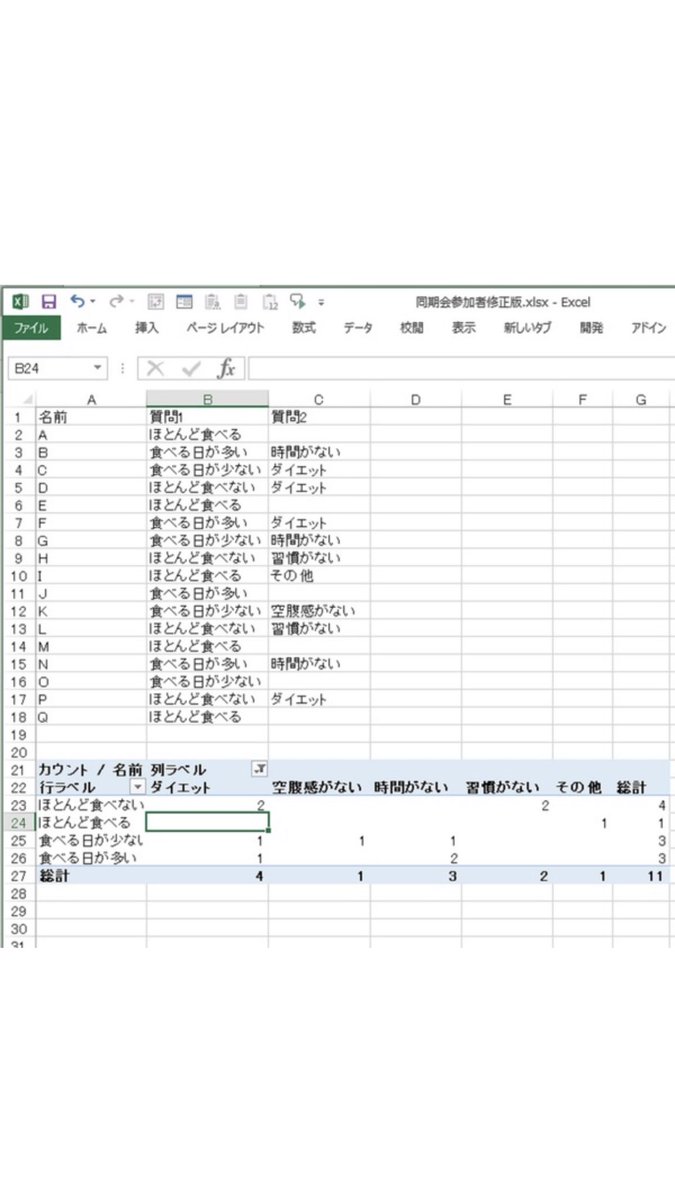Select column A header
Image resolution: width=675 pixels, height=1200 pixels.
[x=91, y=399]
